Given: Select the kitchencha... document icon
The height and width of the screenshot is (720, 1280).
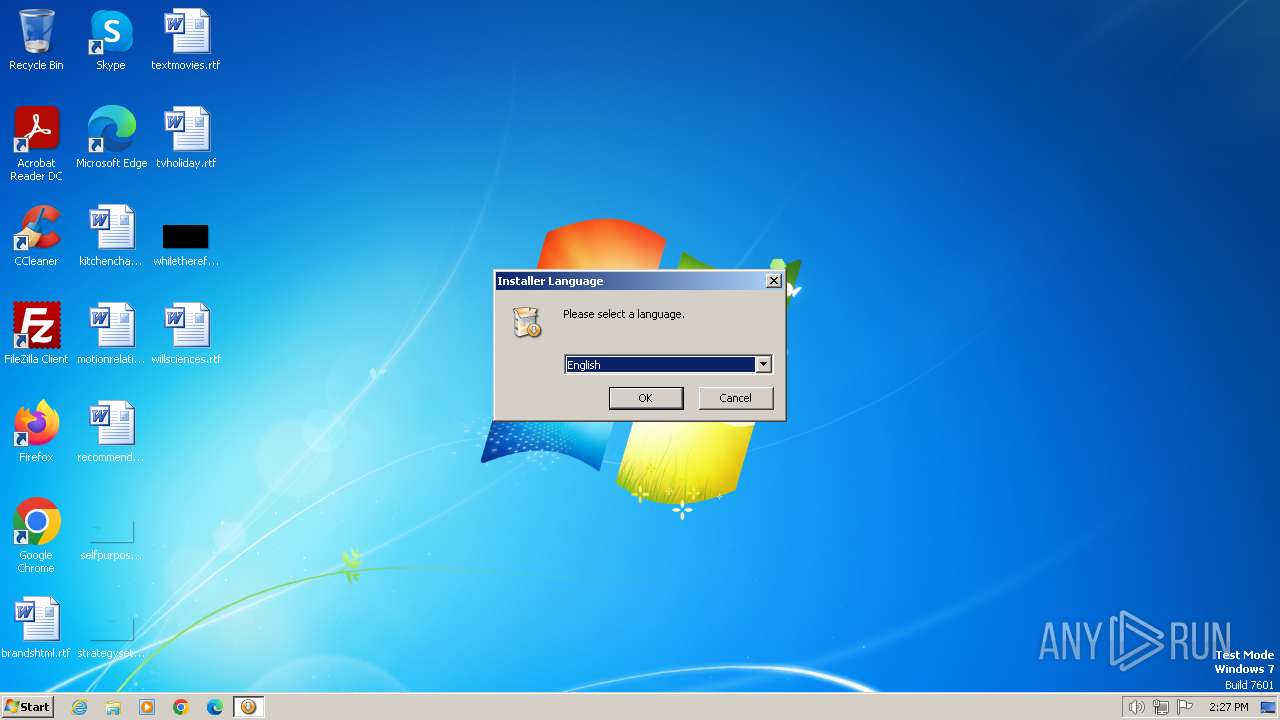Looking at the screenshot, I should [111, 236].
